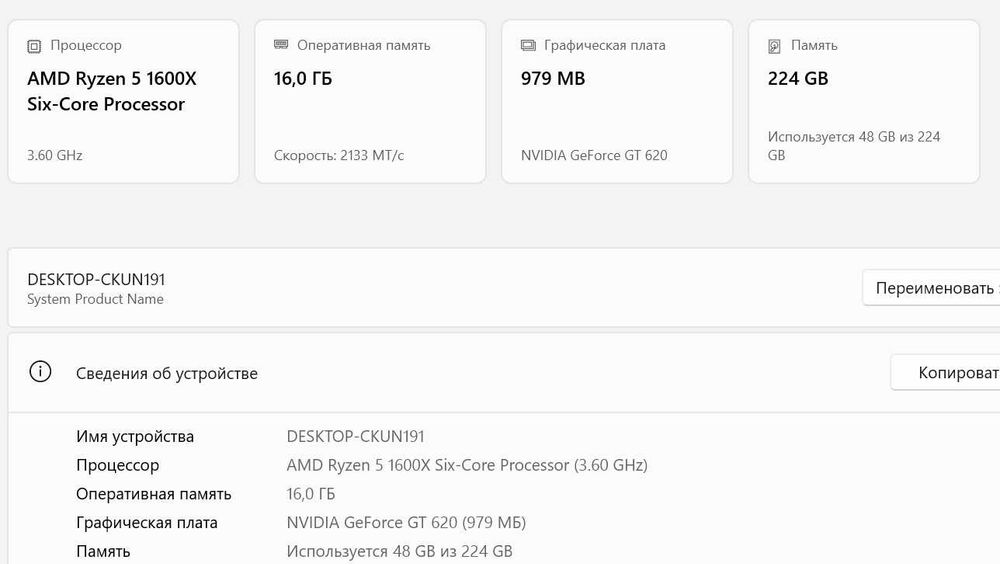This screenshot has width=1000, height=564.
Task: Click the processor chip icon
Action: coord(34,46)
